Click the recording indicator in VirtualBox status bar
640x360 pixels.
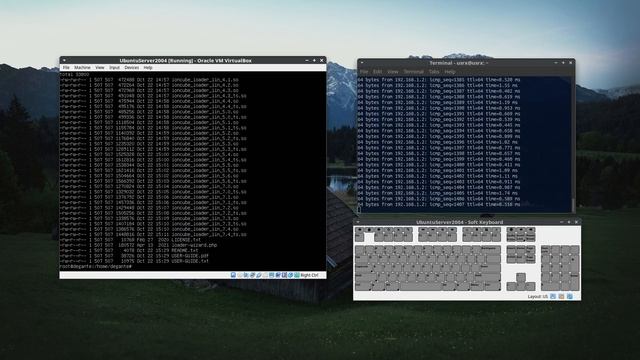point(278,275)
